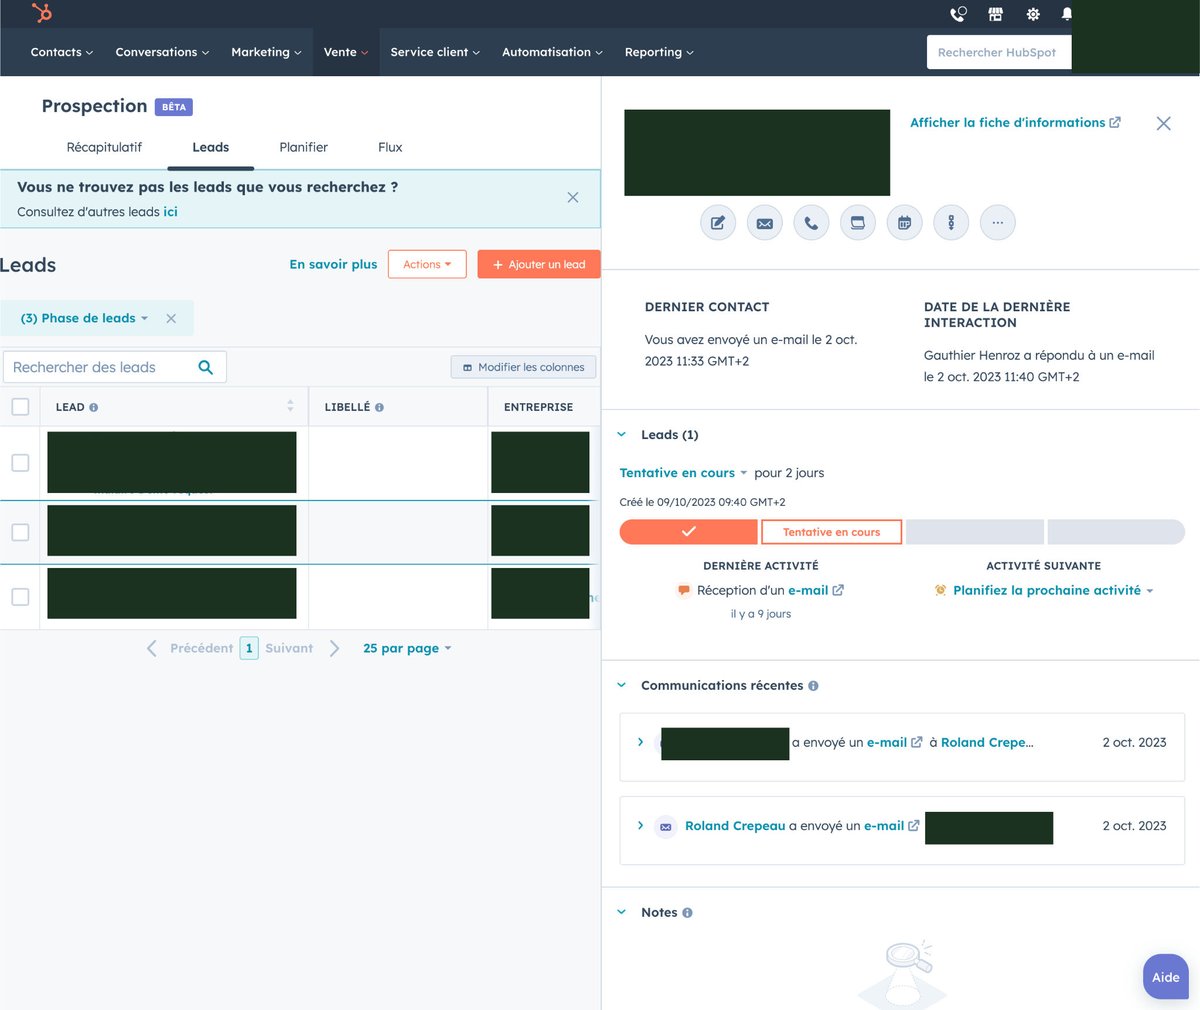Toggle the select-all leads checkbox
Image resolution: width=1200 pixels, height=1010 pixels.
[x=20, y=407]
